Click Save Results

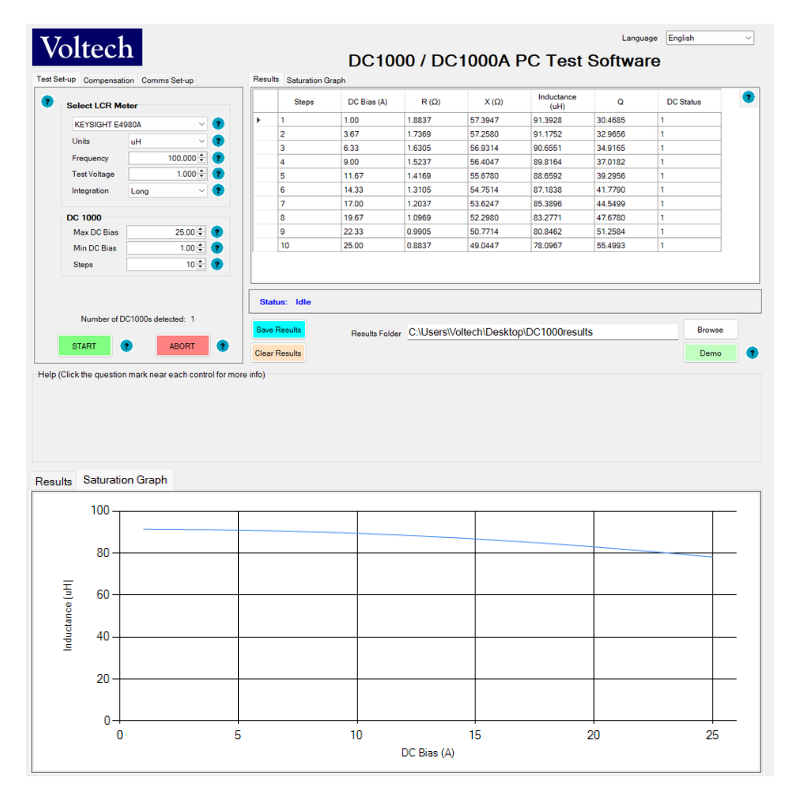click(x=278, y=330)
